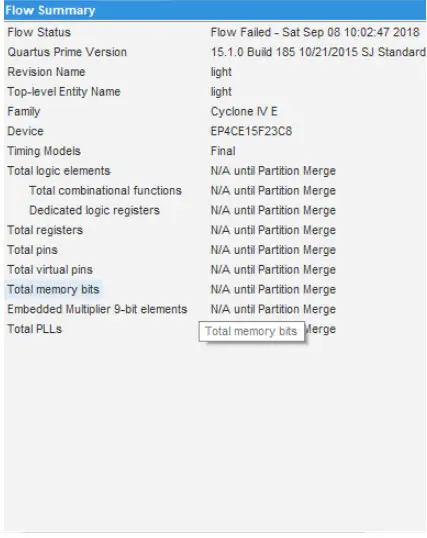Select the Total pins row
This screenshot has width=427, height=538.
pyautogui.click(x=215, y=250)
